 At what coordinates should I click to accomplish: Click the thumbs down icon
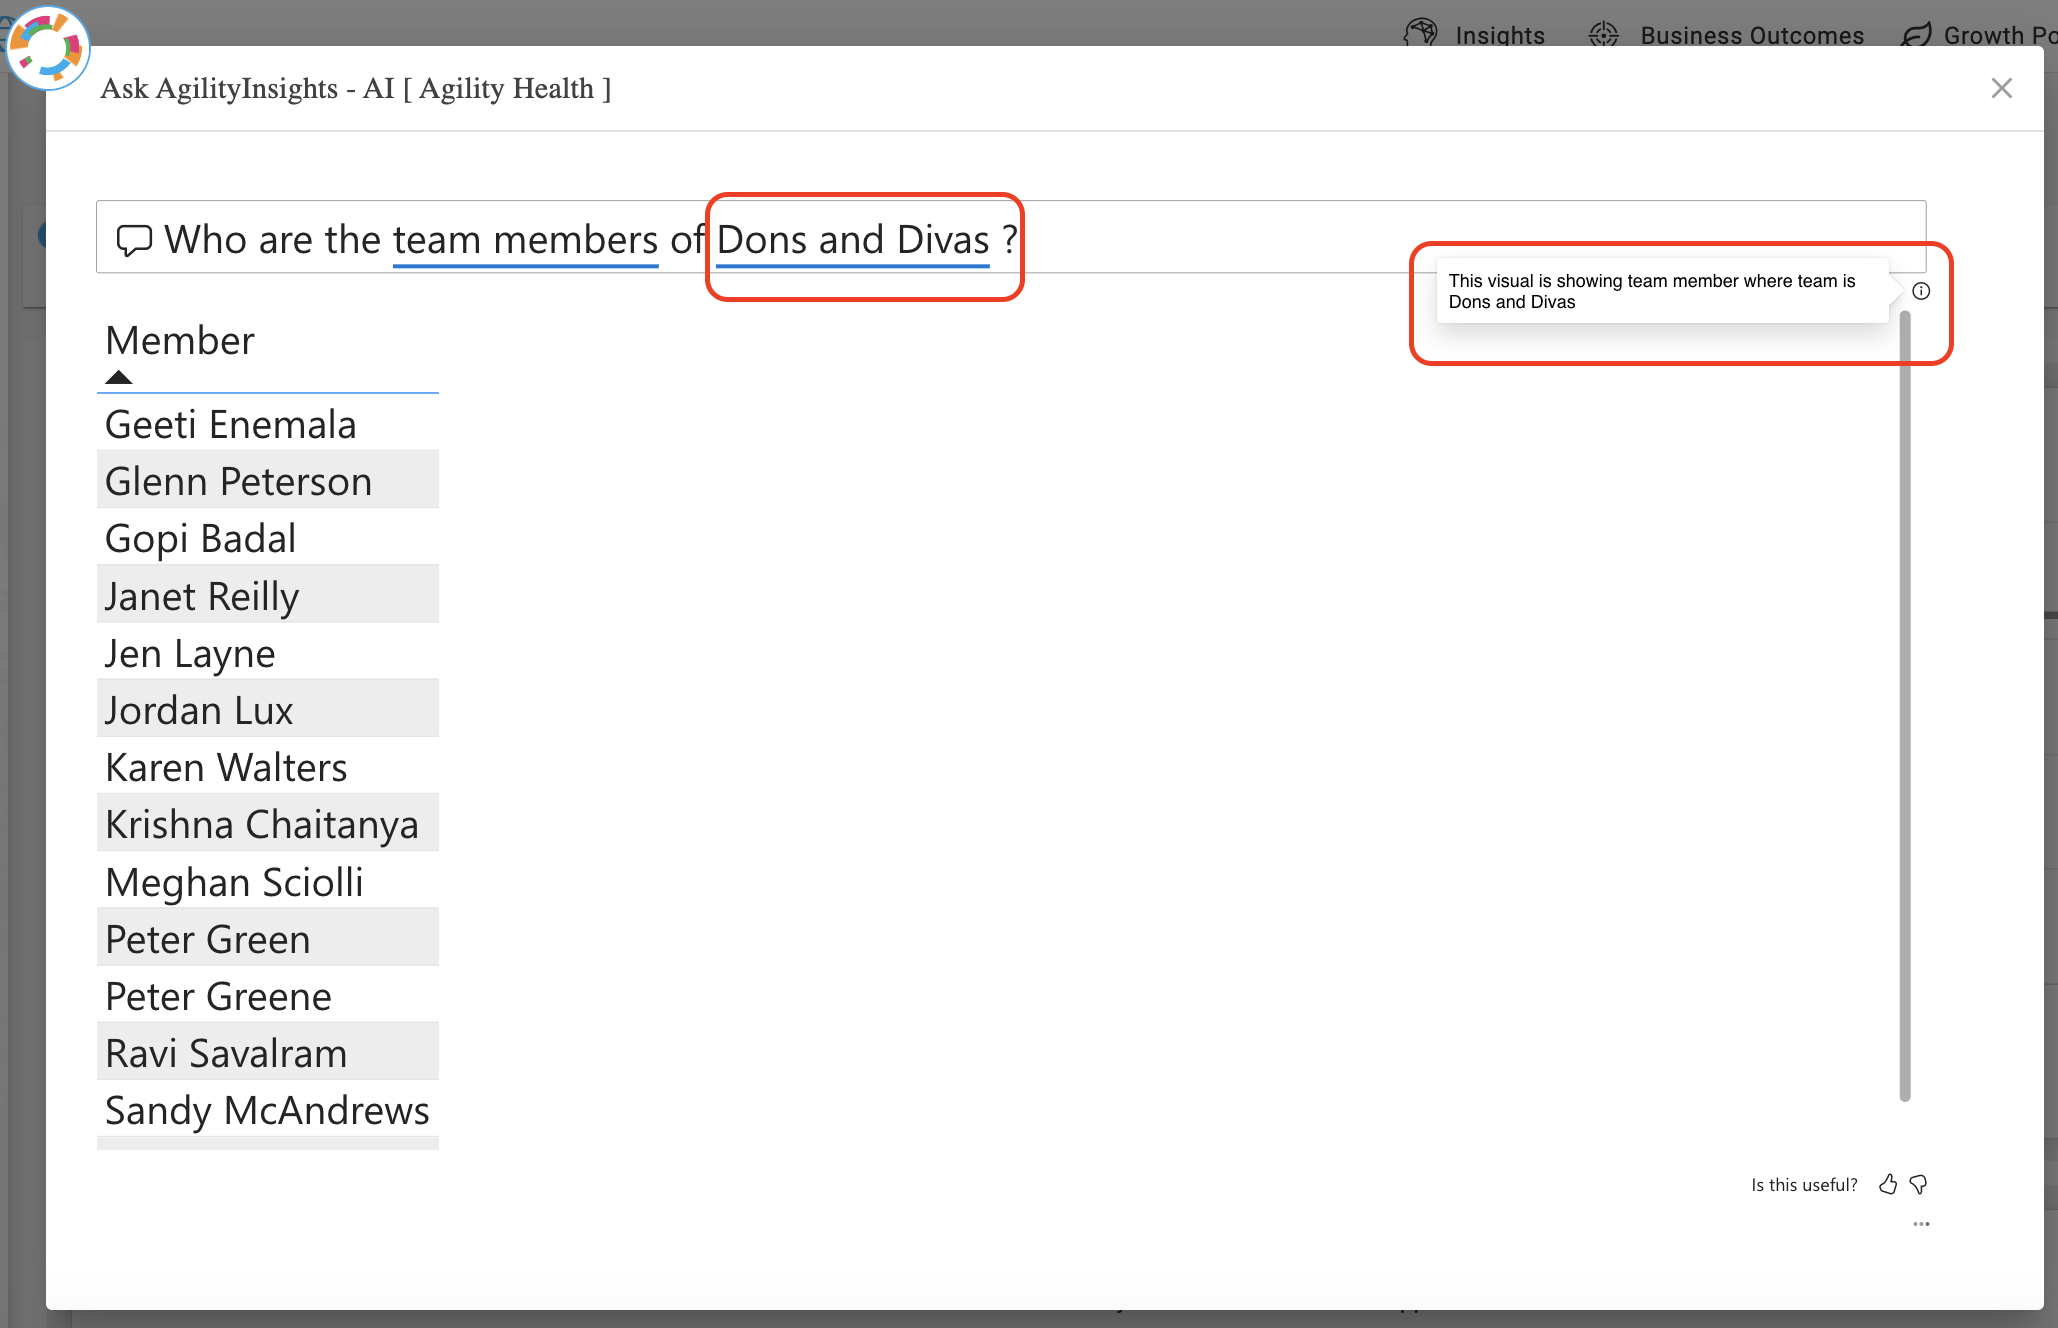tap(1918, 1185)
